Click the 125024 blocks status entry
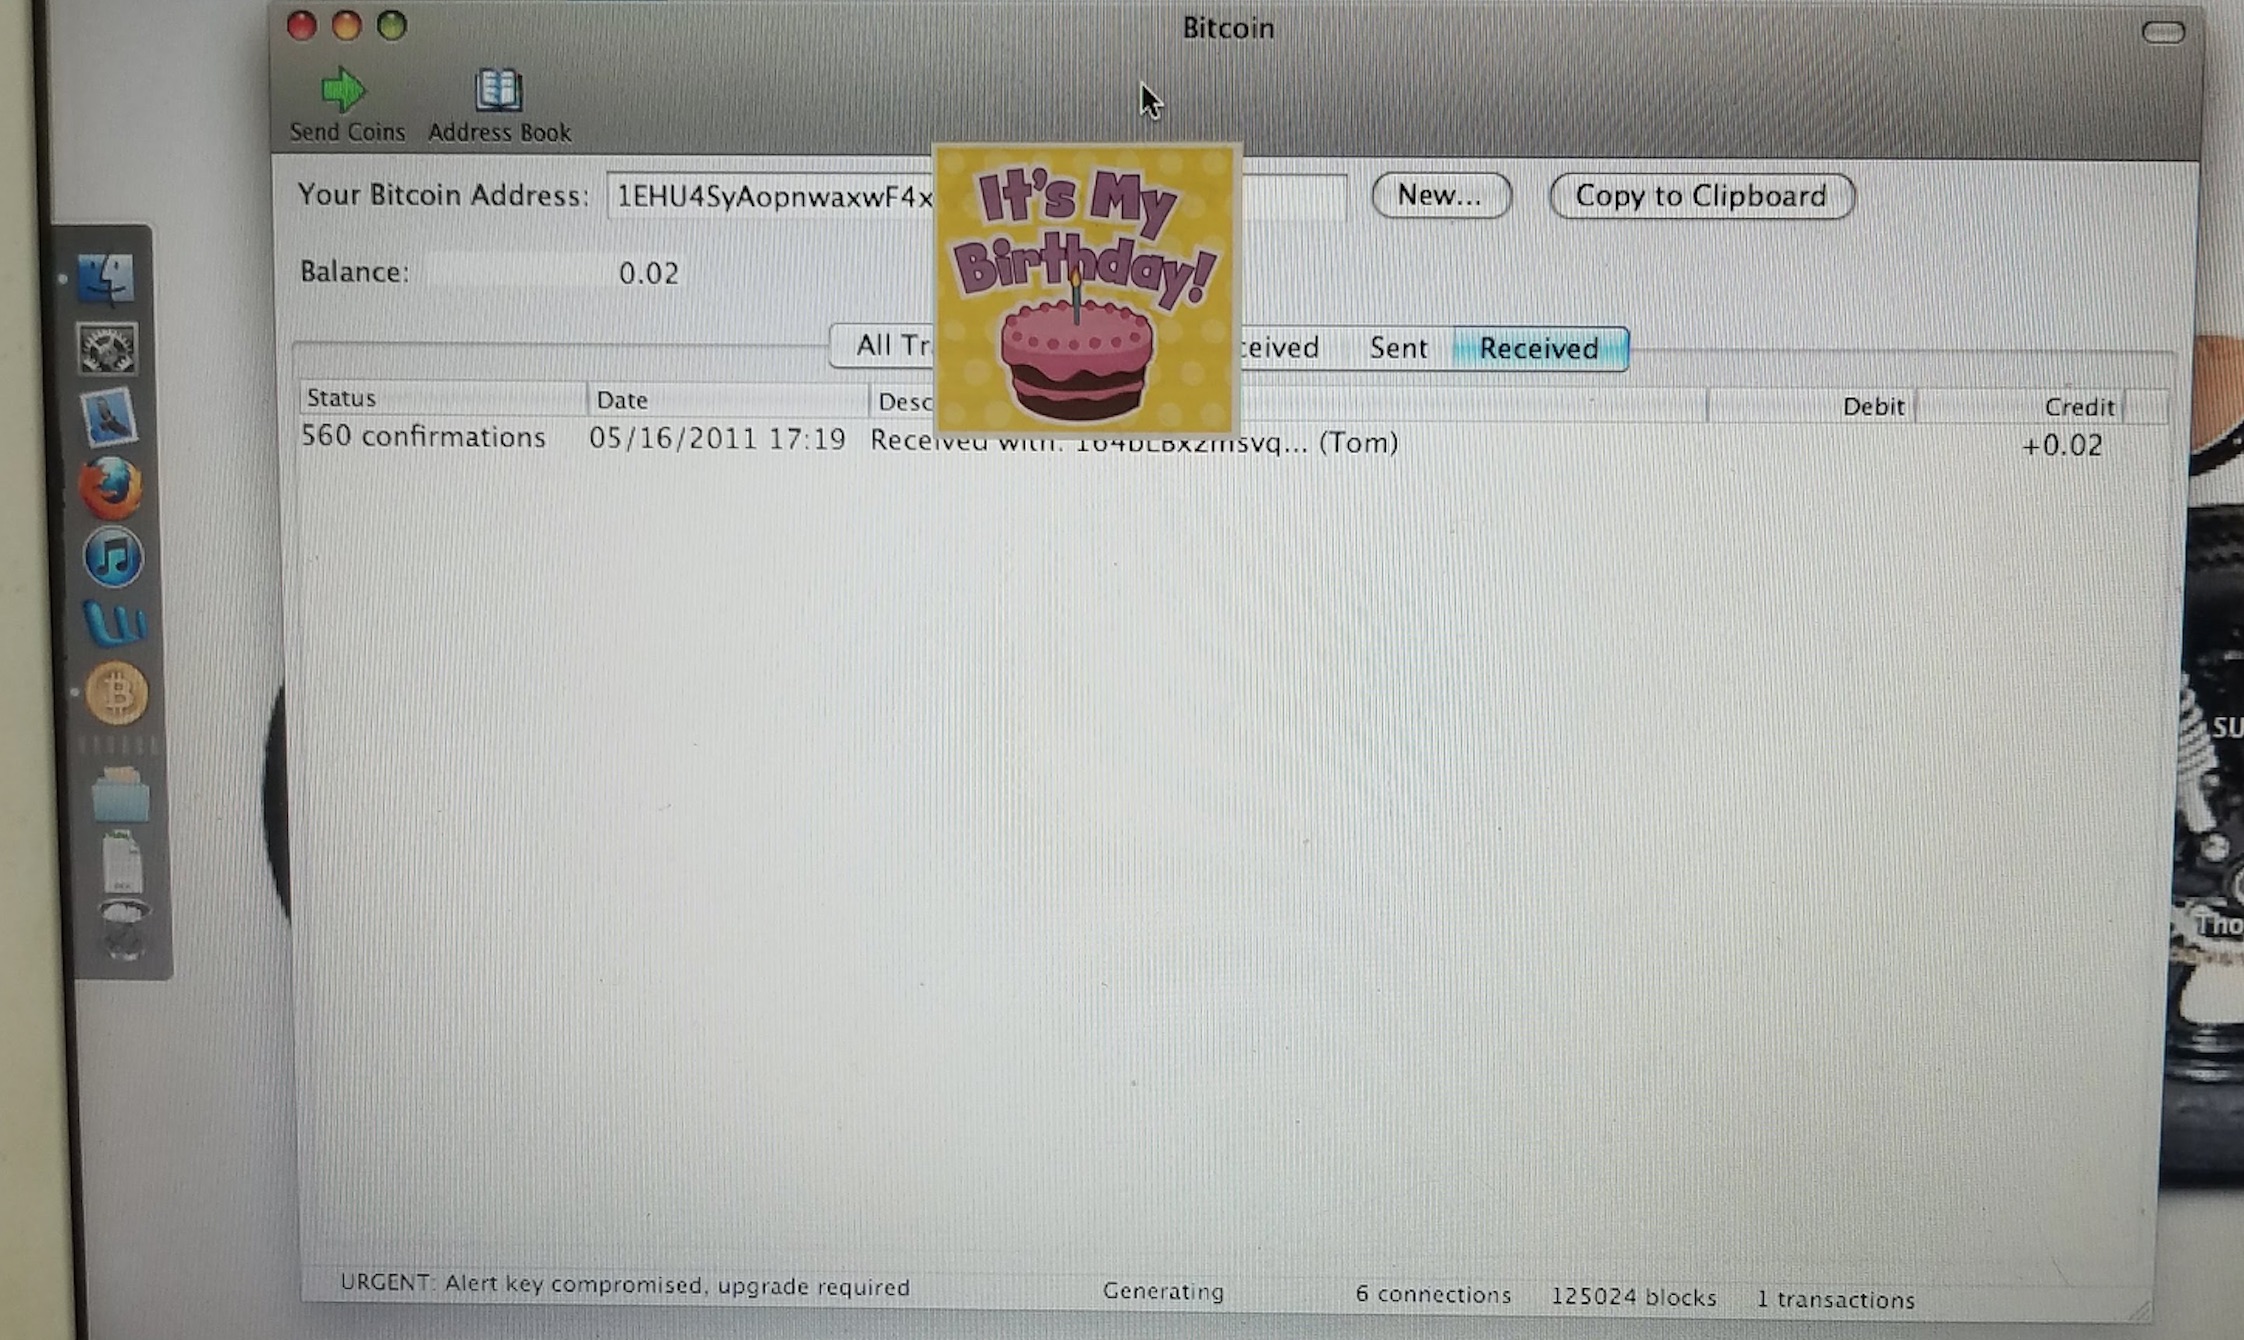The width and height of the screenshot is (2244, 1340). tap(1633, 1297)
